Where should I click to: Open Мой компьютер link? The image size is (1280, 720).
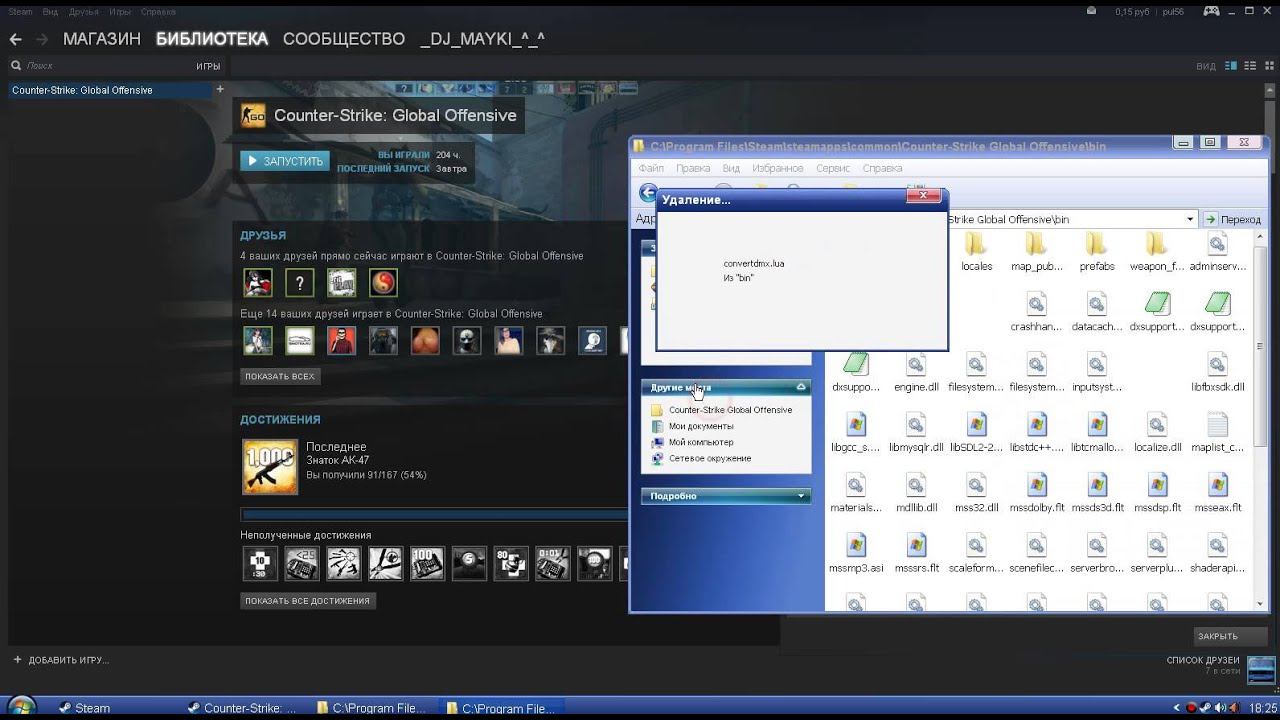pyautogui.click(x=701, y=442)
